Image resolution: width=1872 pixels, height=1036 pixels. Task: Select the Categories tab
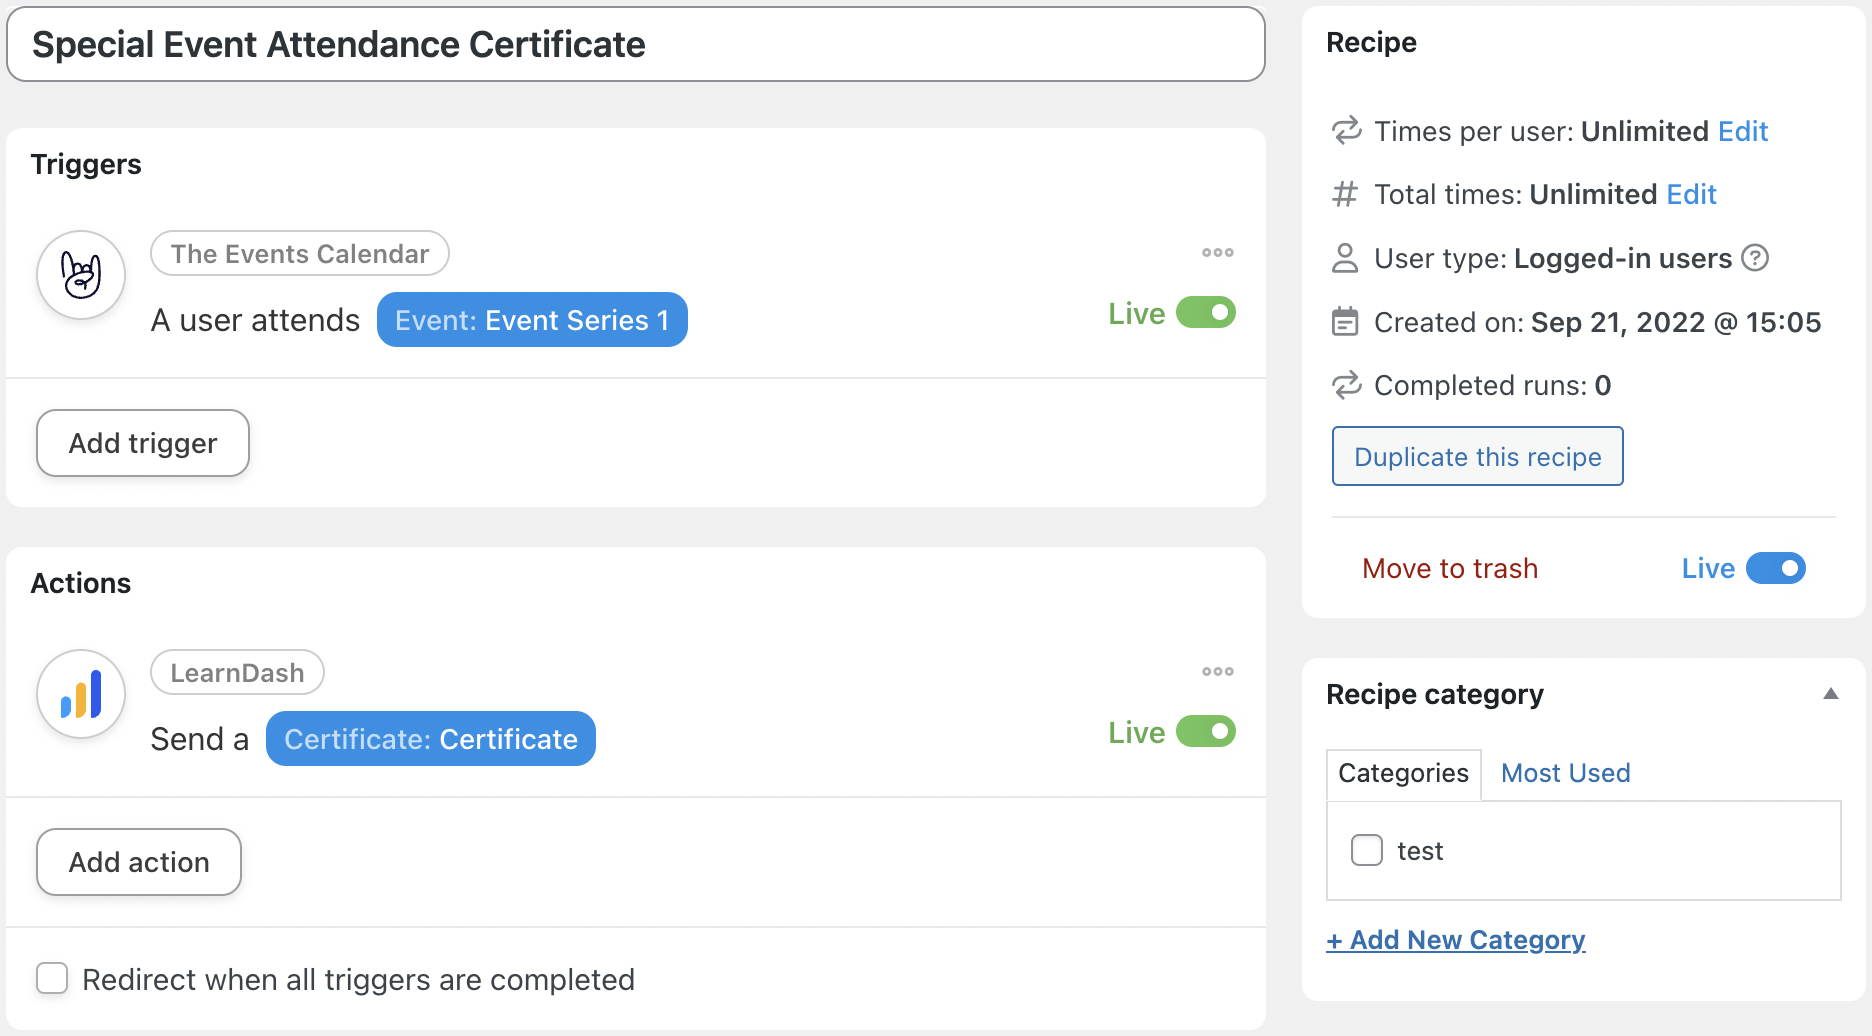coord(1402,773)
